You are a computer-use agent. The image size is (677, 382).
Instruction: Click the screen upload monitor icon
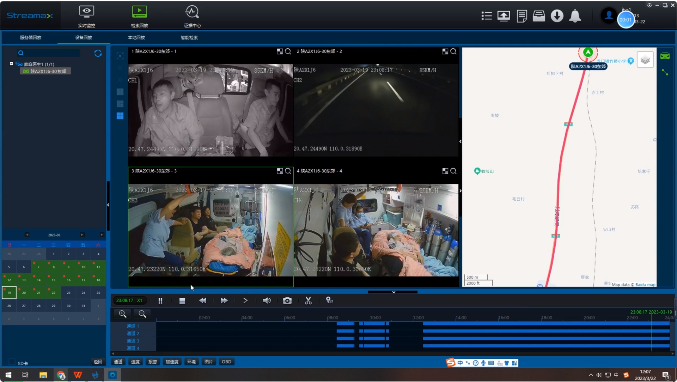tap(503, 16)
